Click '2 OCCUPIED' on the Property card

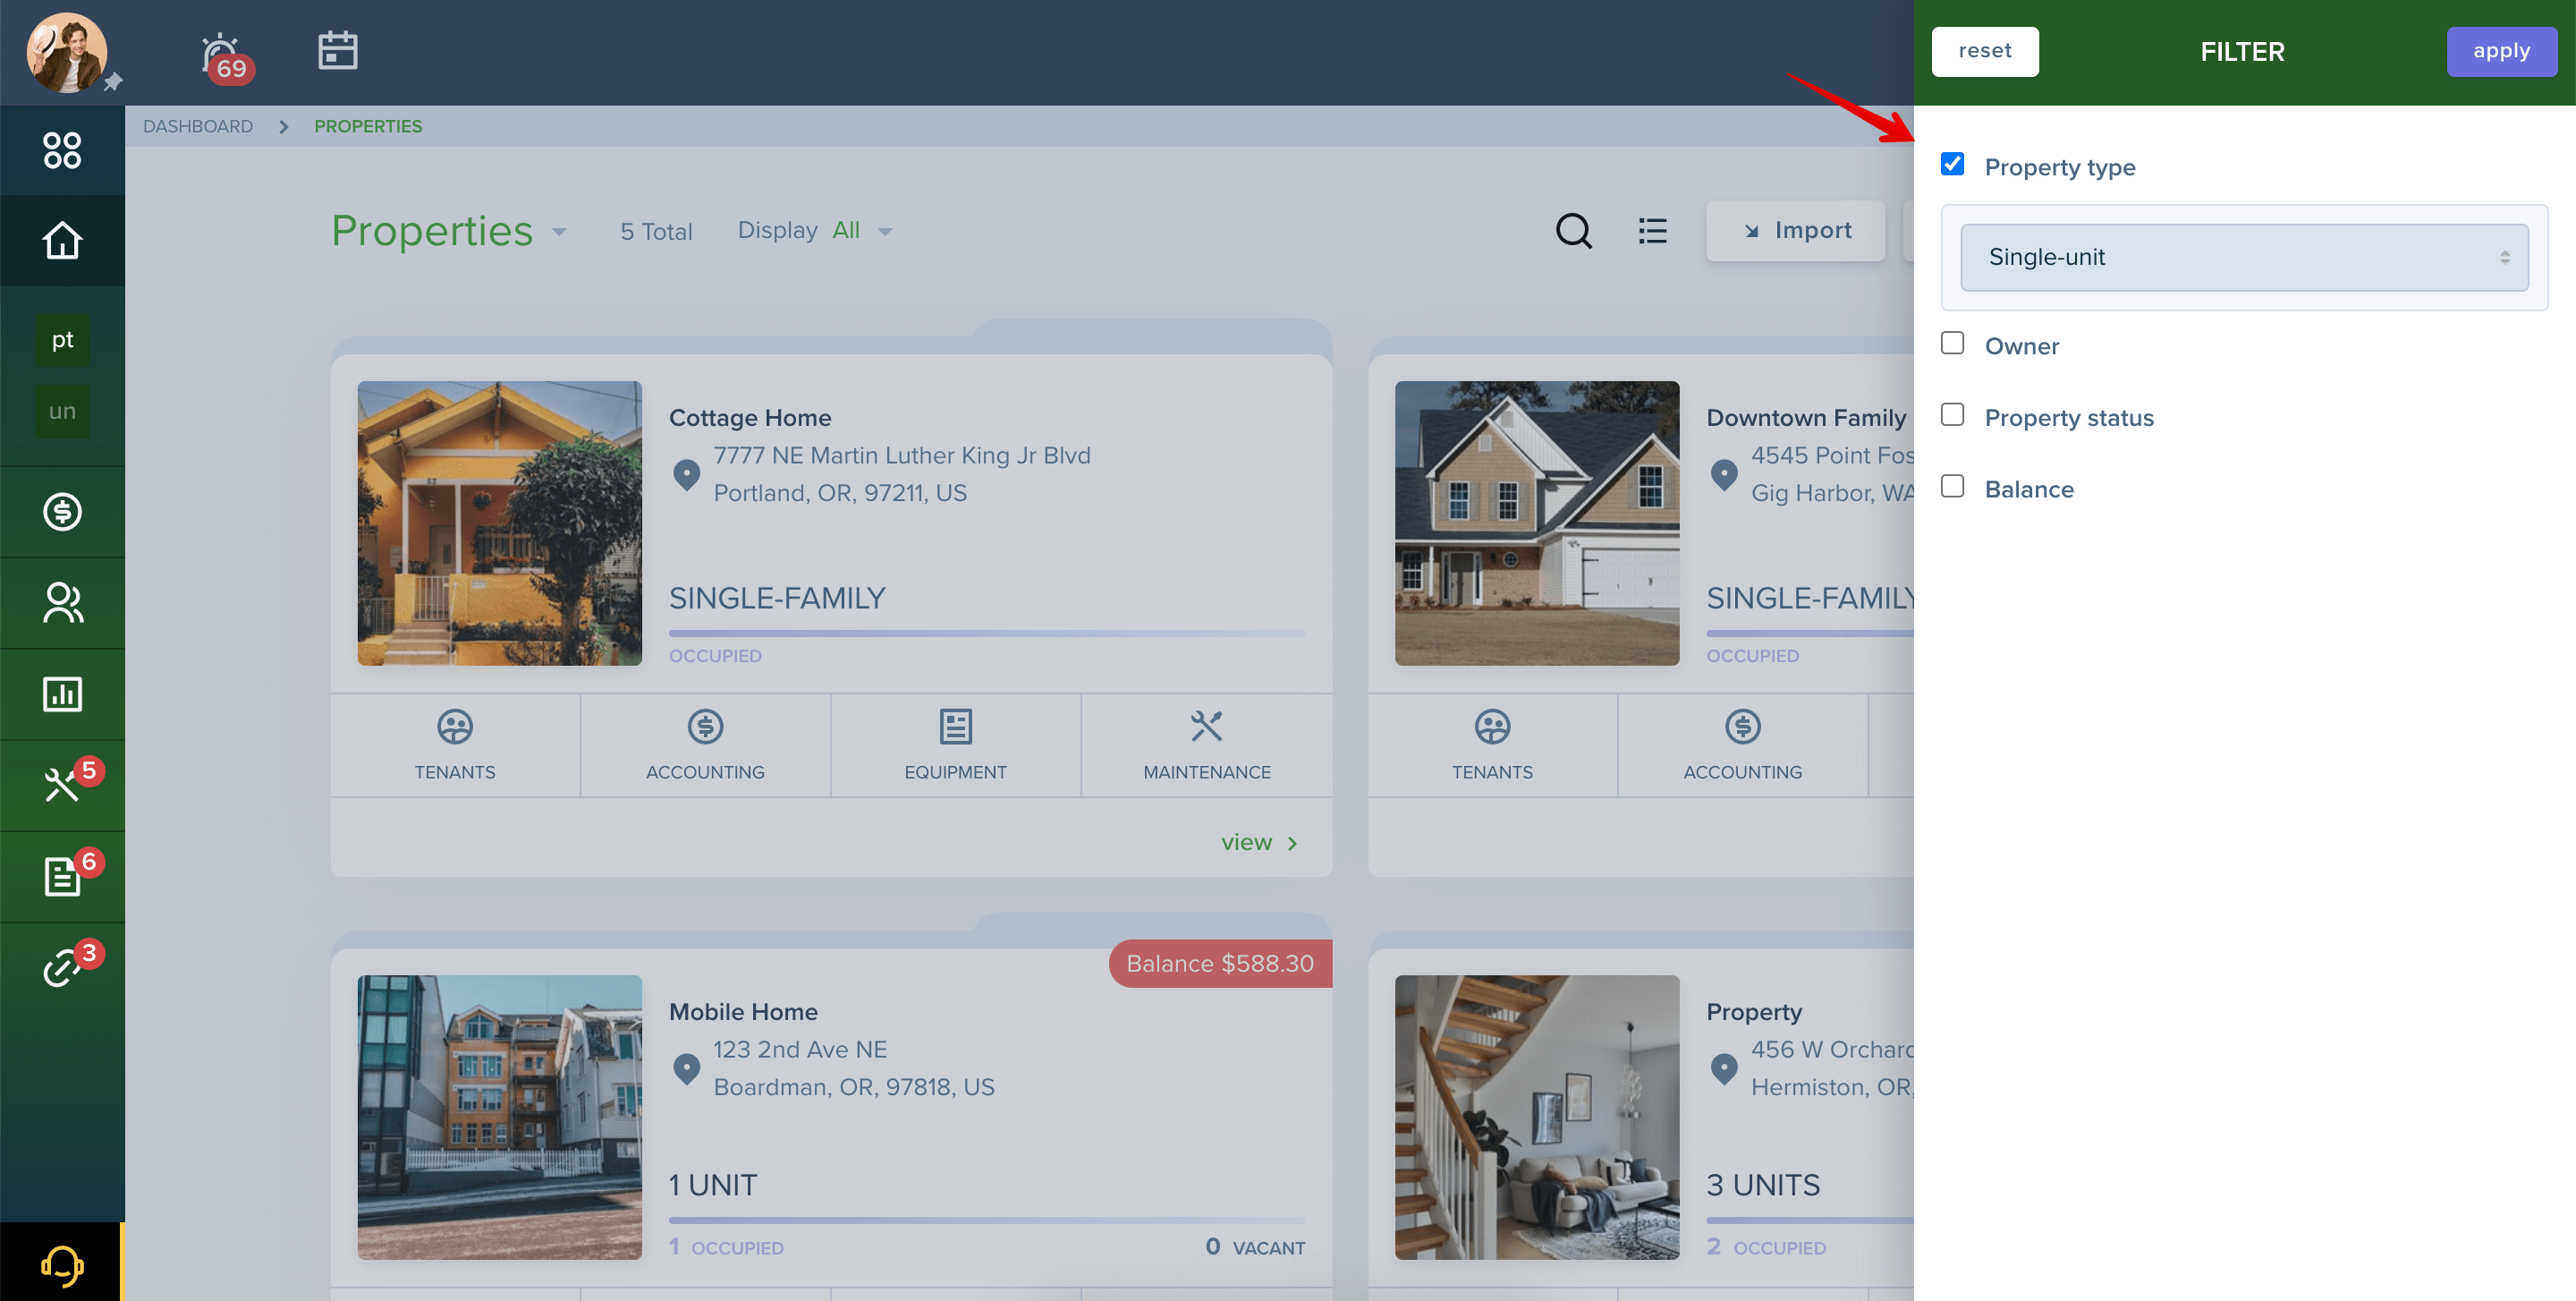click(x=1766, y=1247)
